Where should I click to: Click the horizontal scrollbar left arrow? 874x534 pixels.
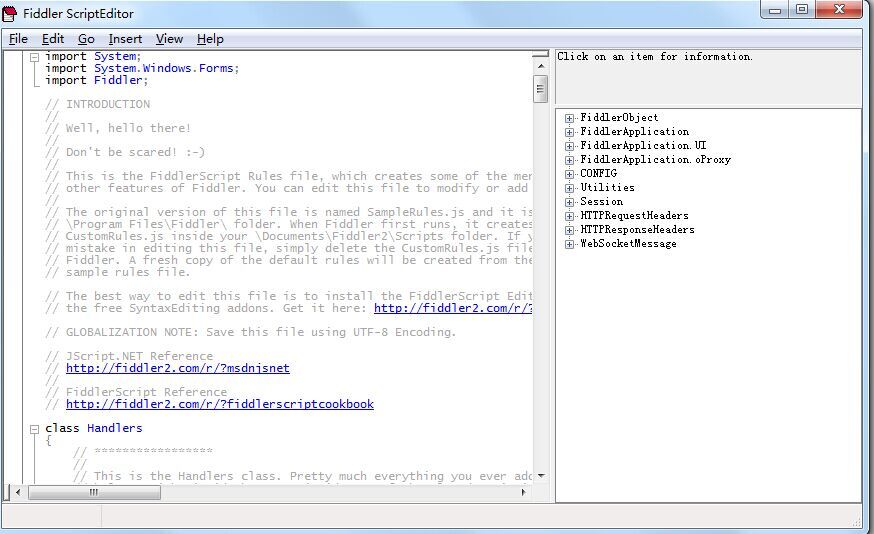click(x=18, y=492)
